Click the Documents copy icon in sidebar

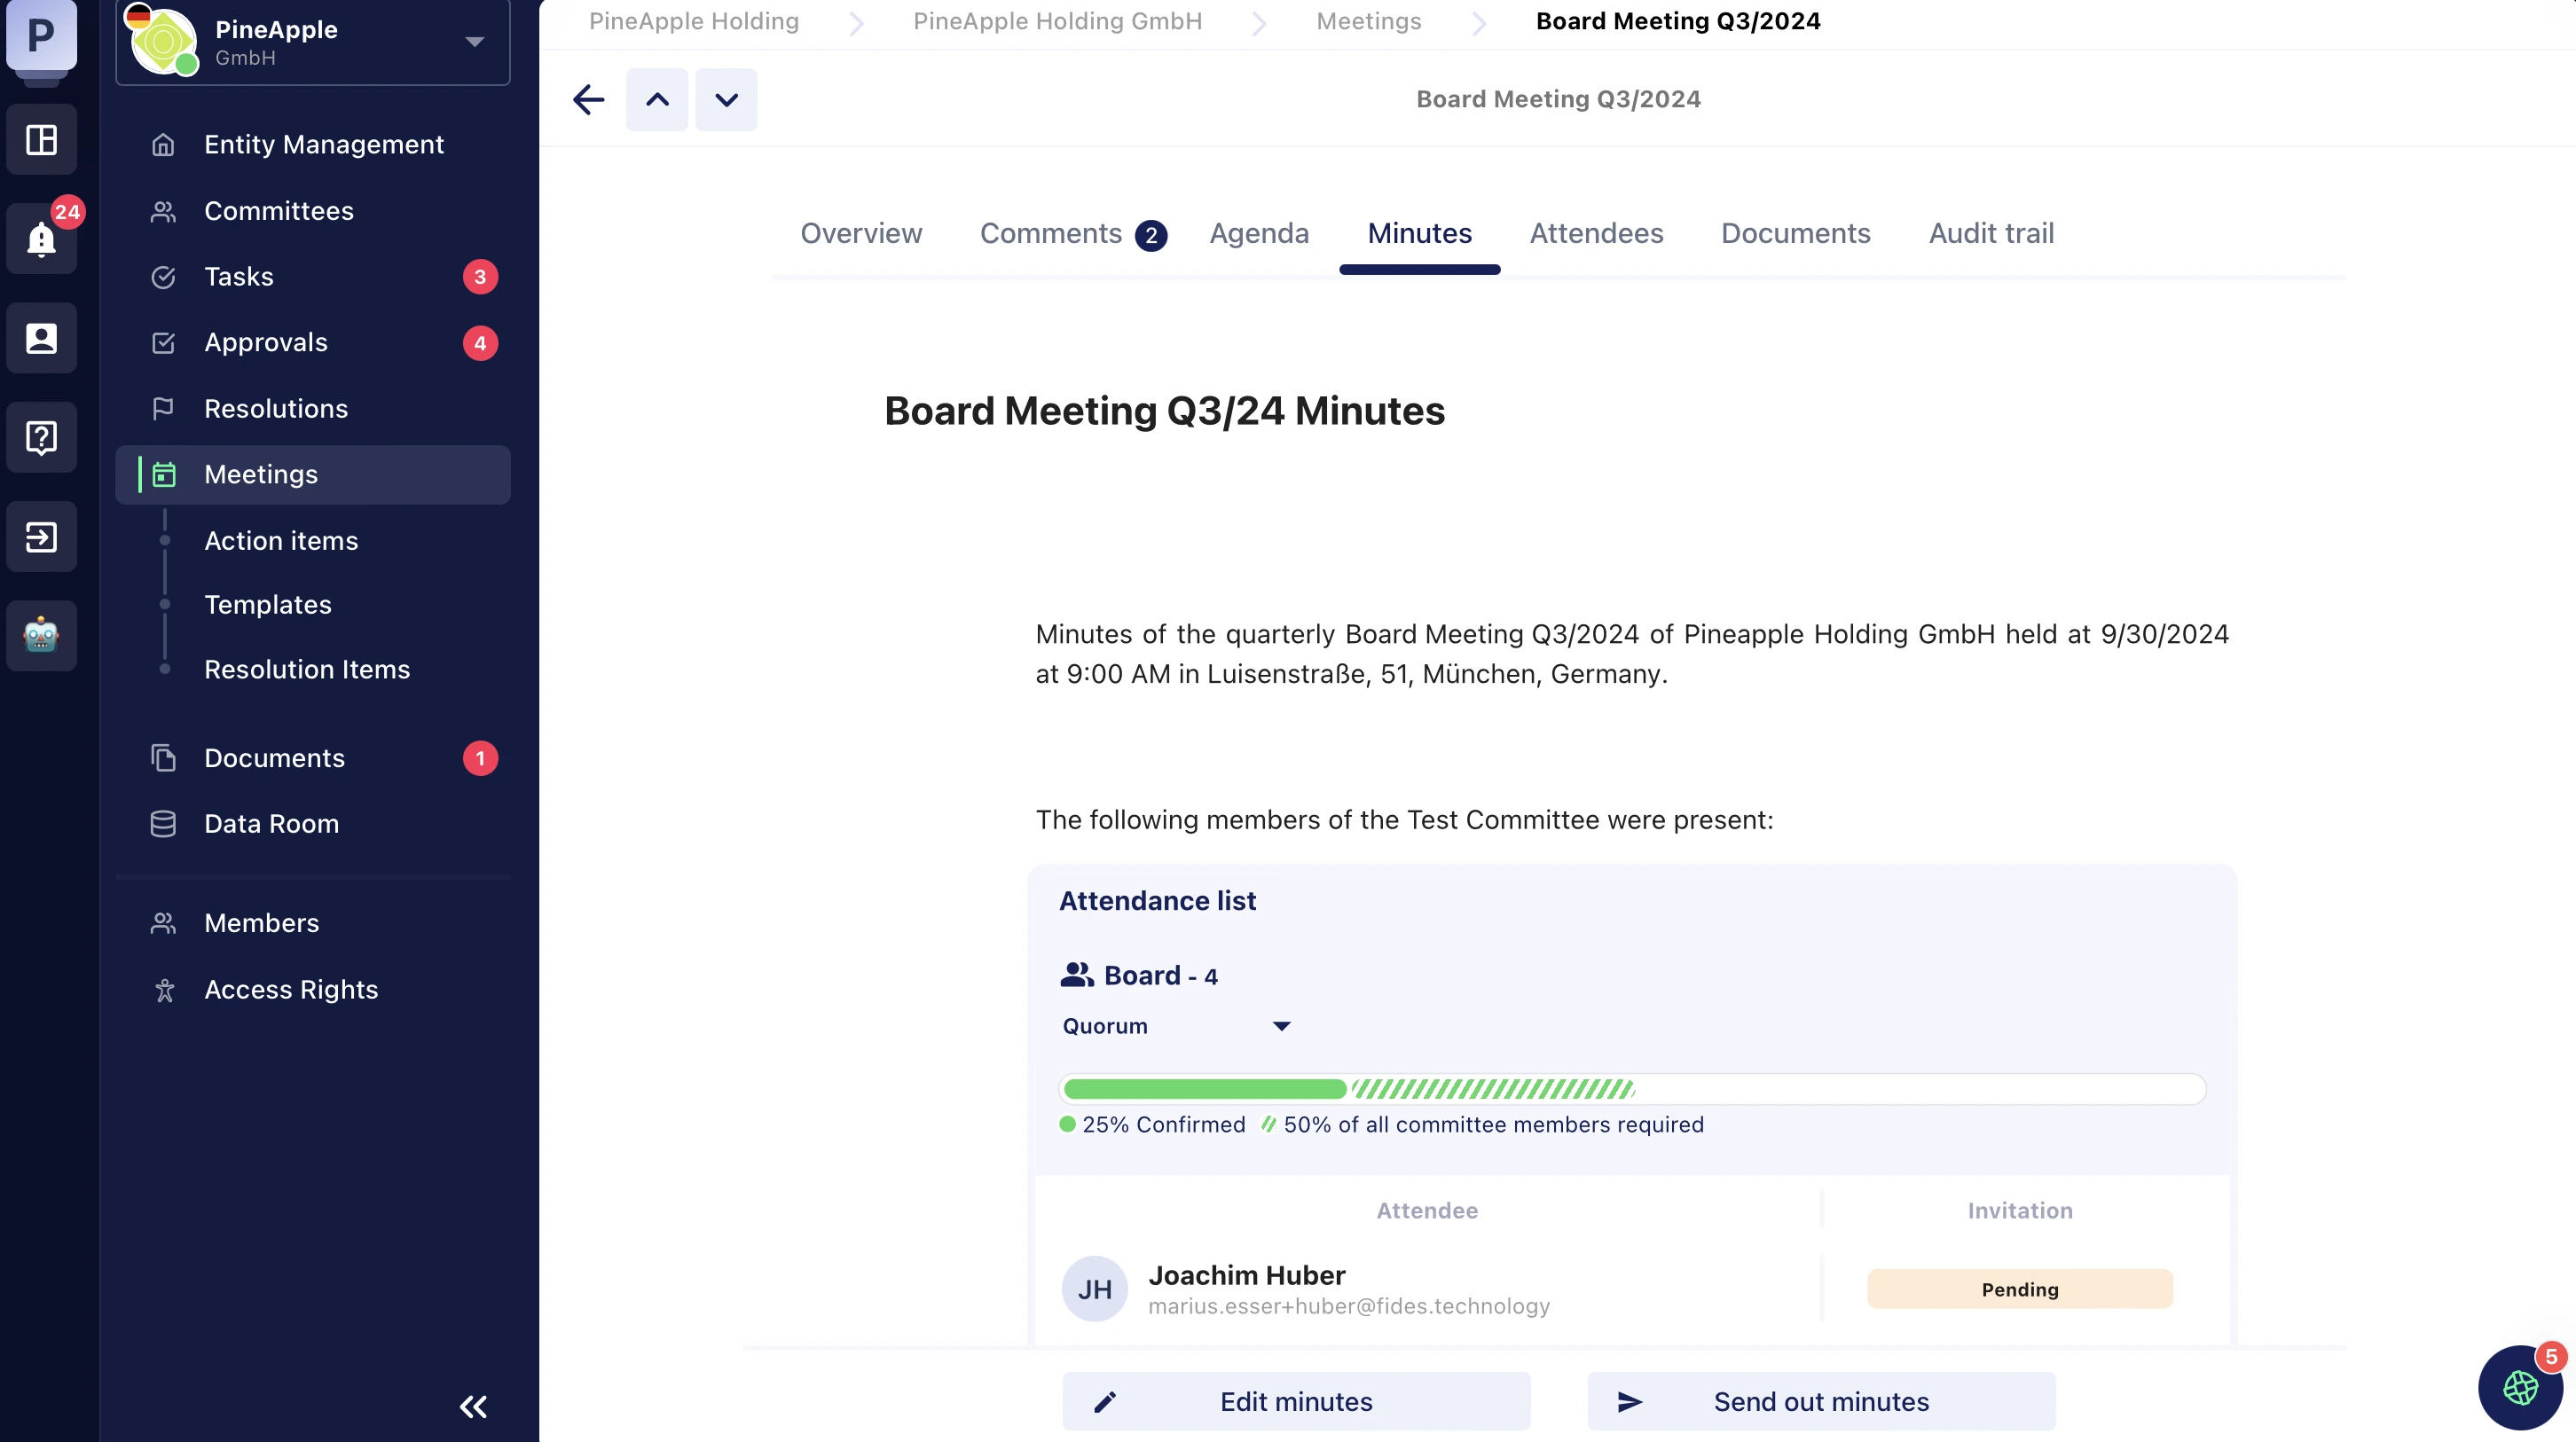click(x=163, y=758)
